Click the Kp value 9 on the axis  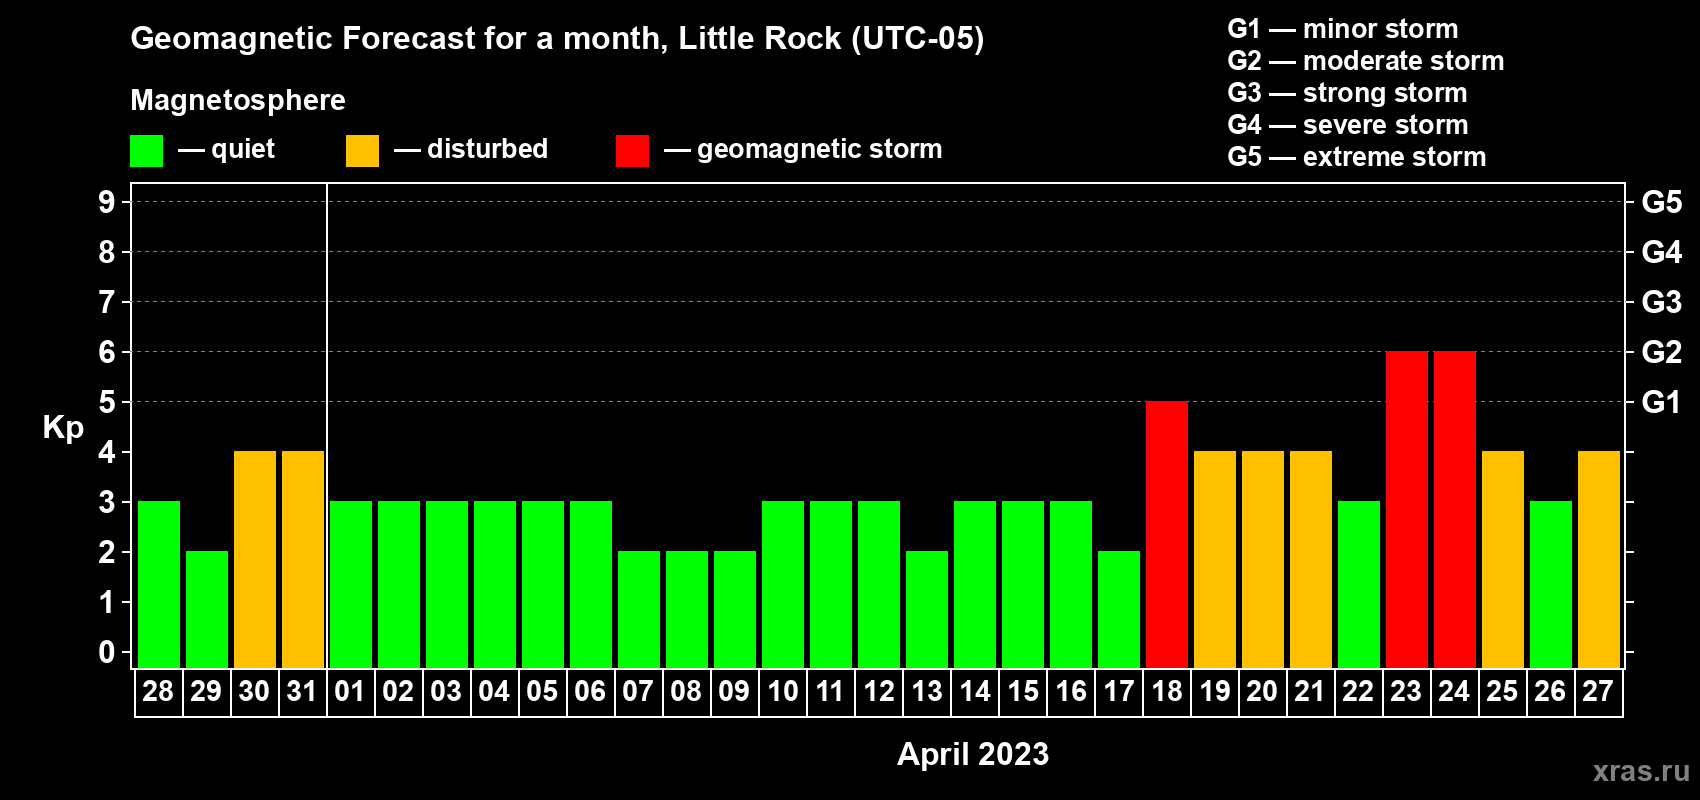[107, 202]
